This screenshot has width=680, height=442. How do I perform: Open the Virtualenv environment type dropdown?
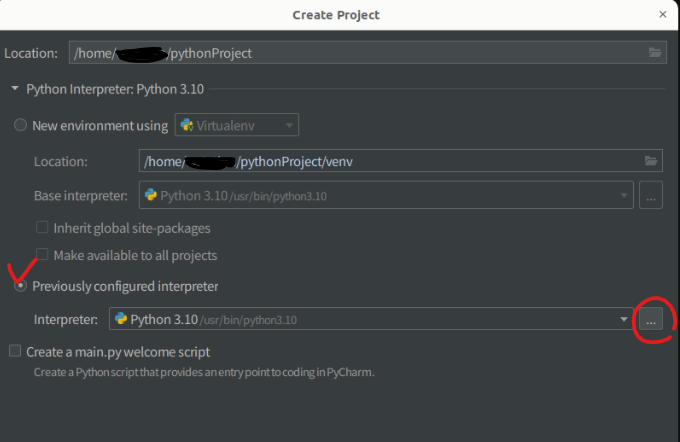click(237, 125)
